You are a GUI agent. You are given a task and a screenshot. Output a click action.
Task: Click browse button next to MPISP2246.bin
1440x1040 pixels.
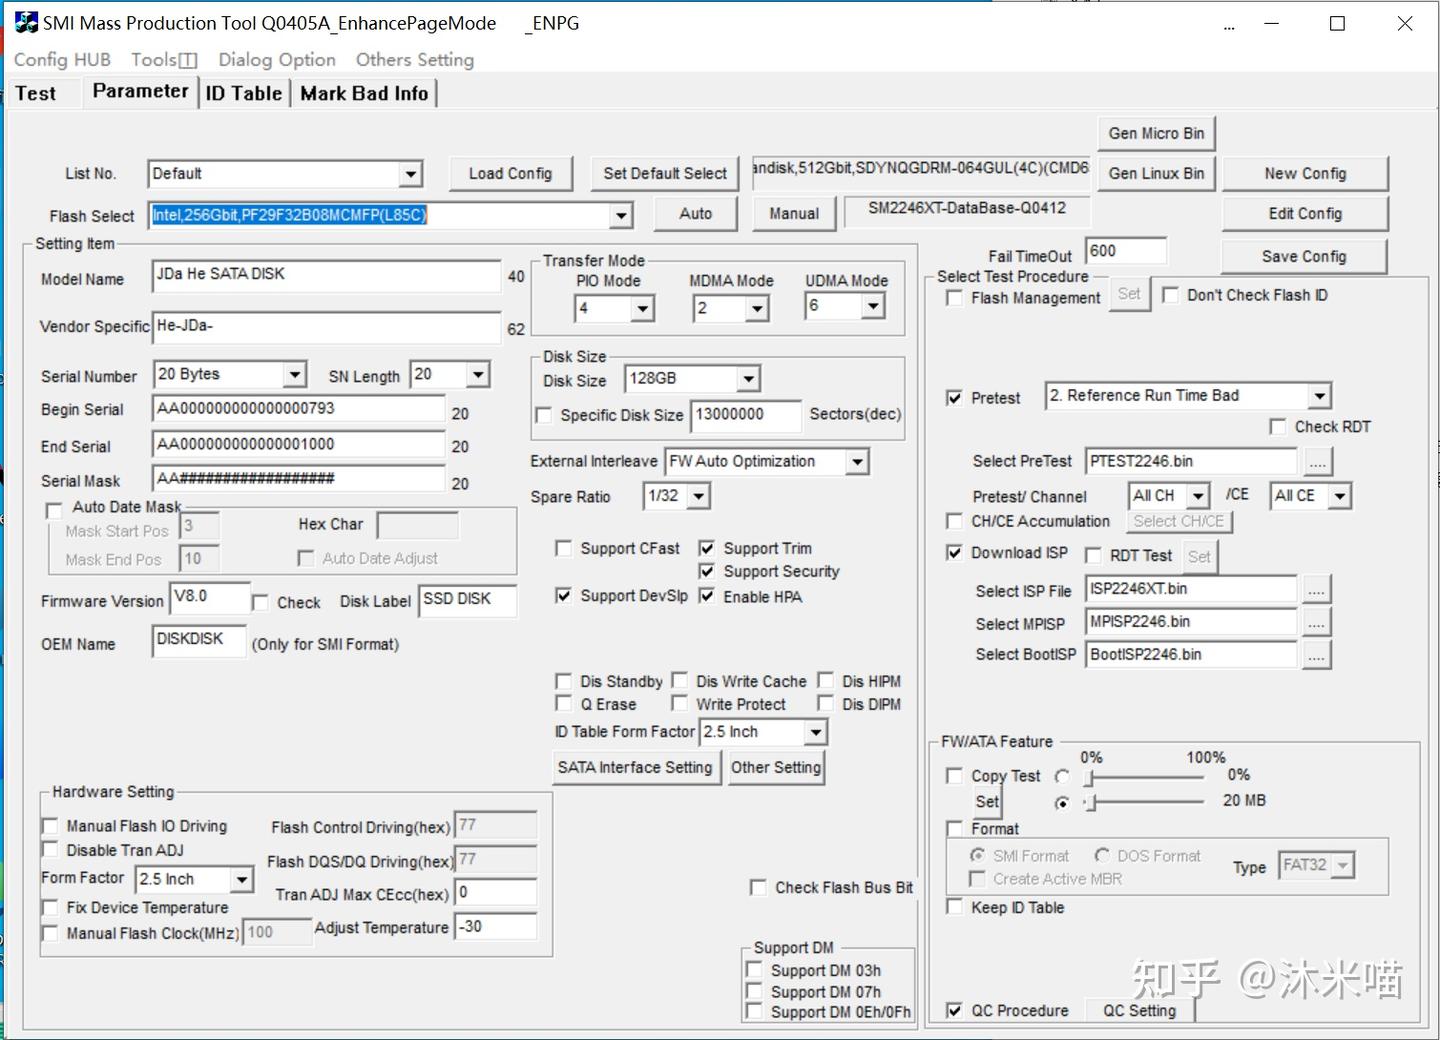pos(1317,622)
